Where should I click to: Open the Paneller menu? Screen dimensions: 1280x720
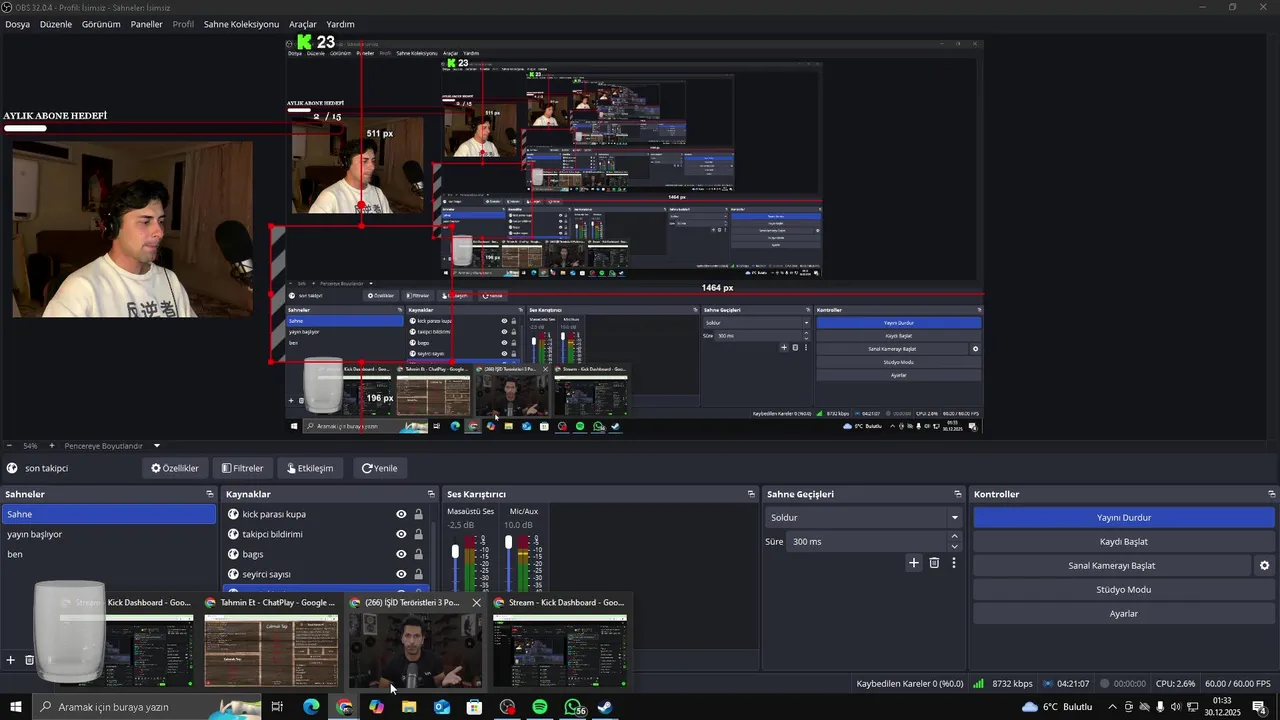(146, 24)
